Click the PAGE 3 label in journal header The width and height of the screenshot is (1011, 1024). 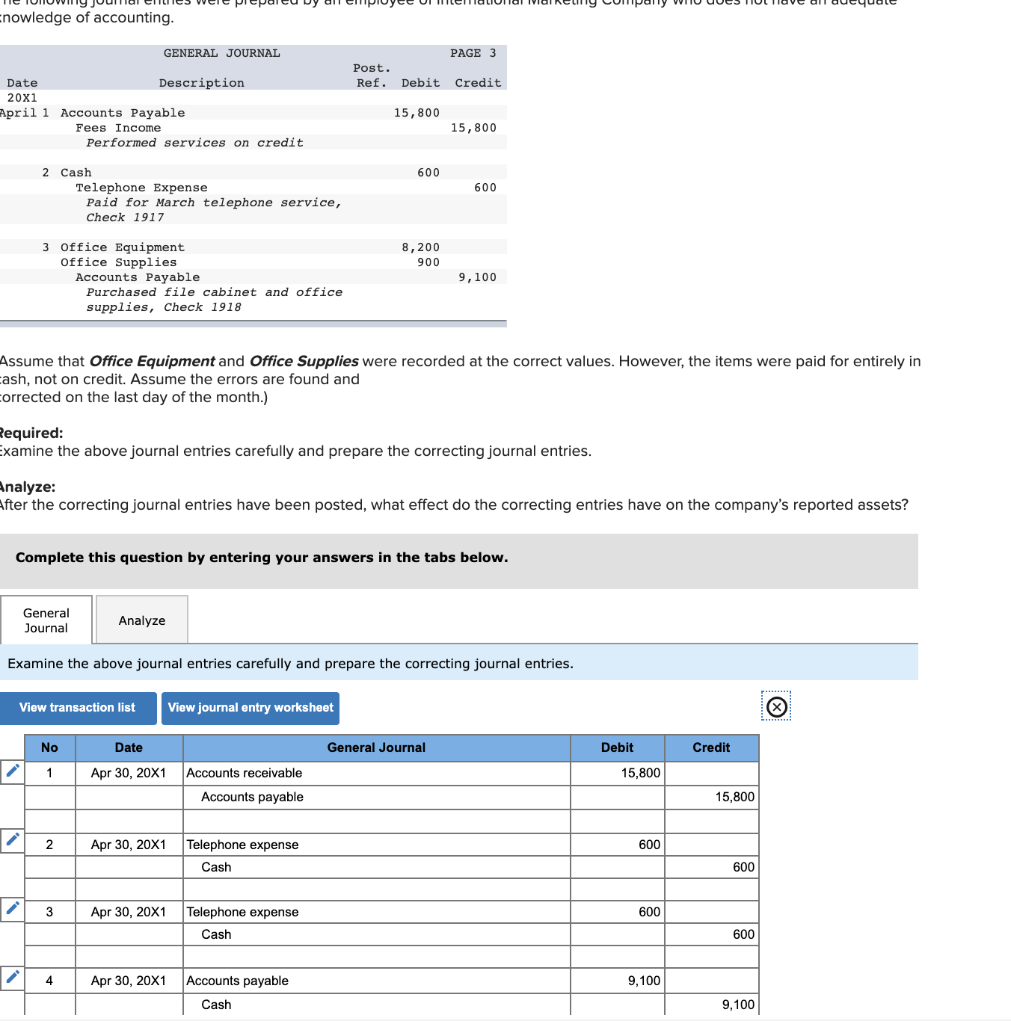[473, 54]
